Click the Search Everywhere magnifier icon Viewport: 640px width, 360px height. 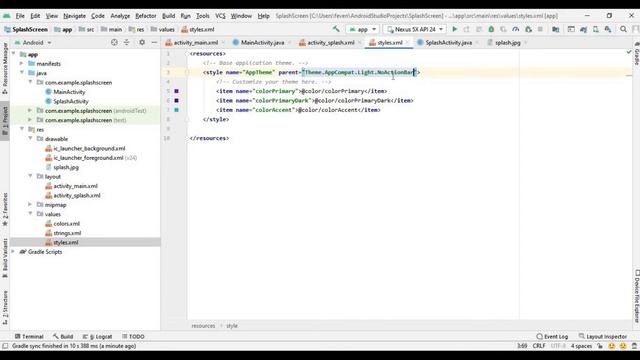coord(623,29)
